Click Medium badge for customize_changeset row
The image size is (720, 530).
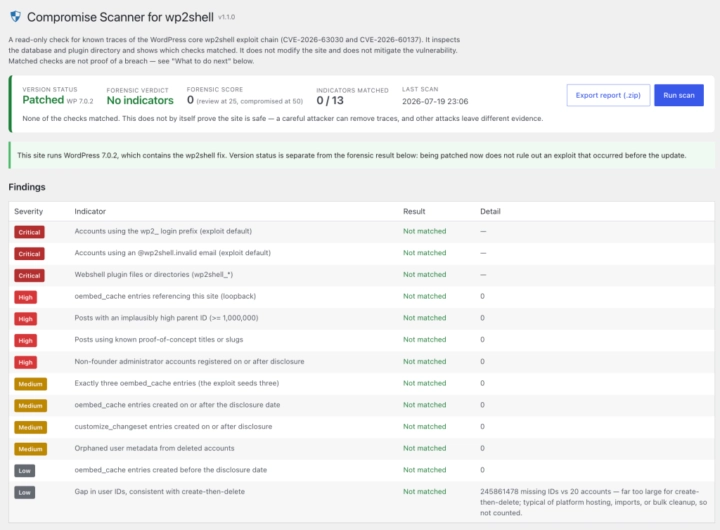tap(30, 427)
